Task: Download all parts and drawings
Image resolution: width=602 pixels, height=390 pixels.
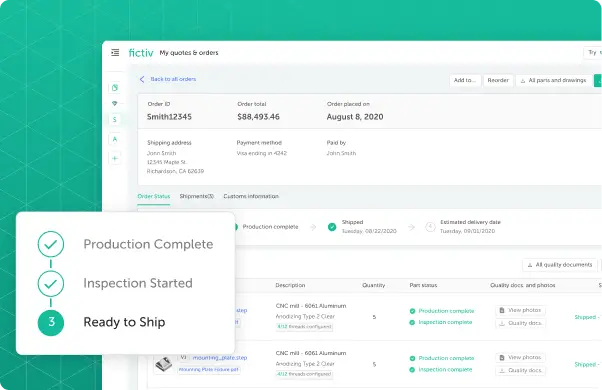Action: pyautogui.click(x=553, y=80)
